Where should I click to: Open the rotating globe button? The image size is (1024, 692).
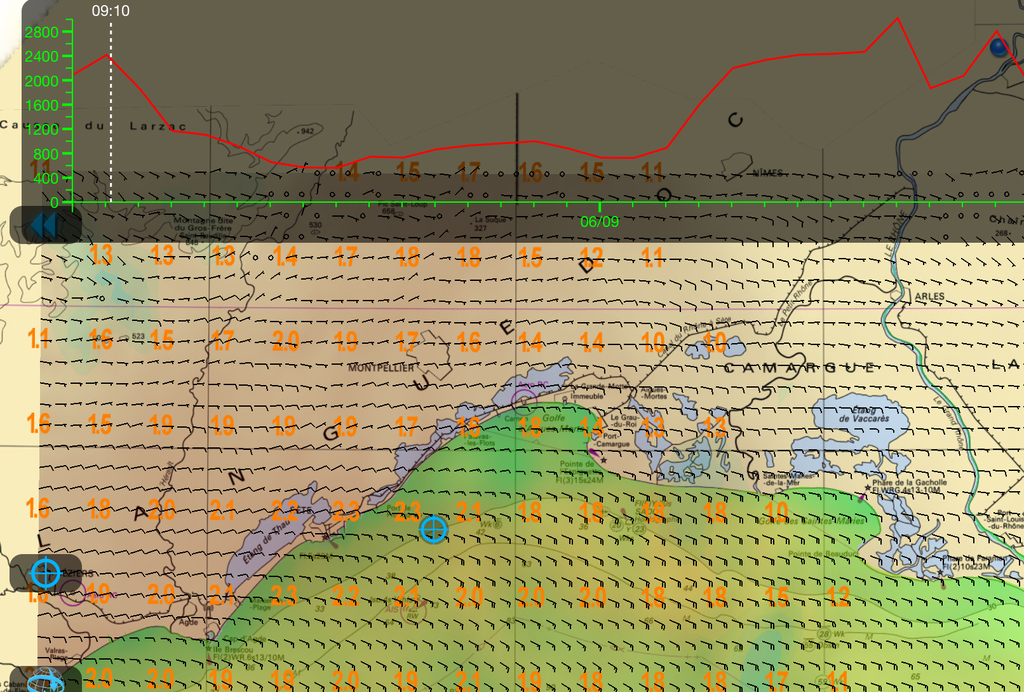point(46,680)
